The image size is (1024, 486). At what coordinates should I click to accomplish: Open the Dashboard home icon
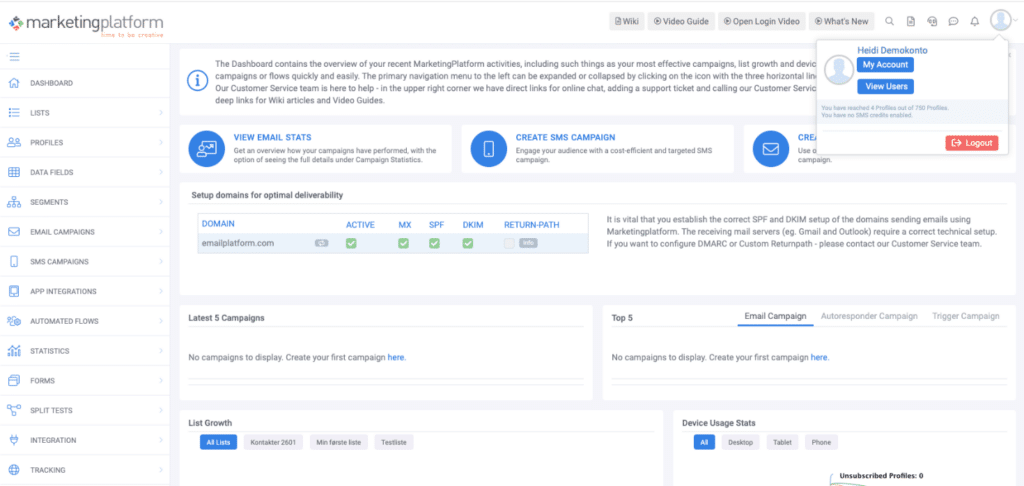click(14, 83)
